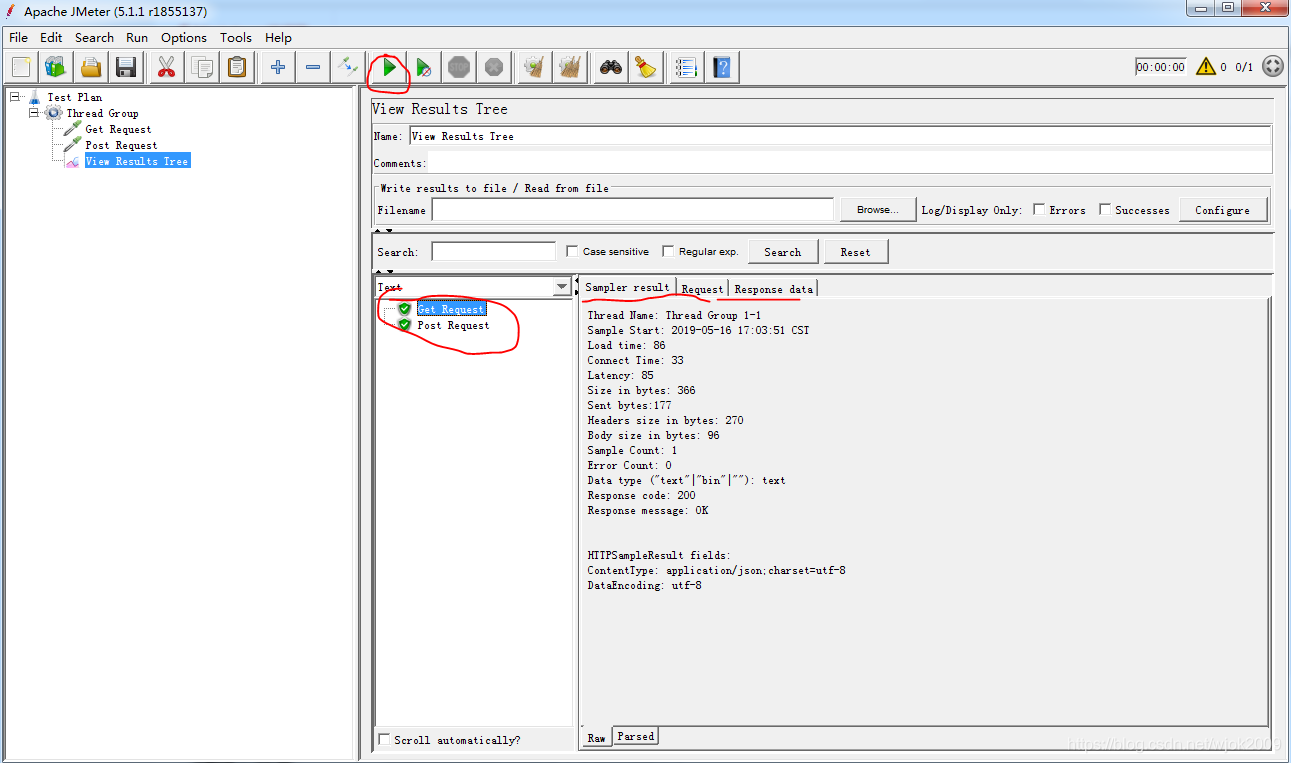Select Post Request in test plan tree
Viewport: 1291px width, 763px height.
coord(121,145)
